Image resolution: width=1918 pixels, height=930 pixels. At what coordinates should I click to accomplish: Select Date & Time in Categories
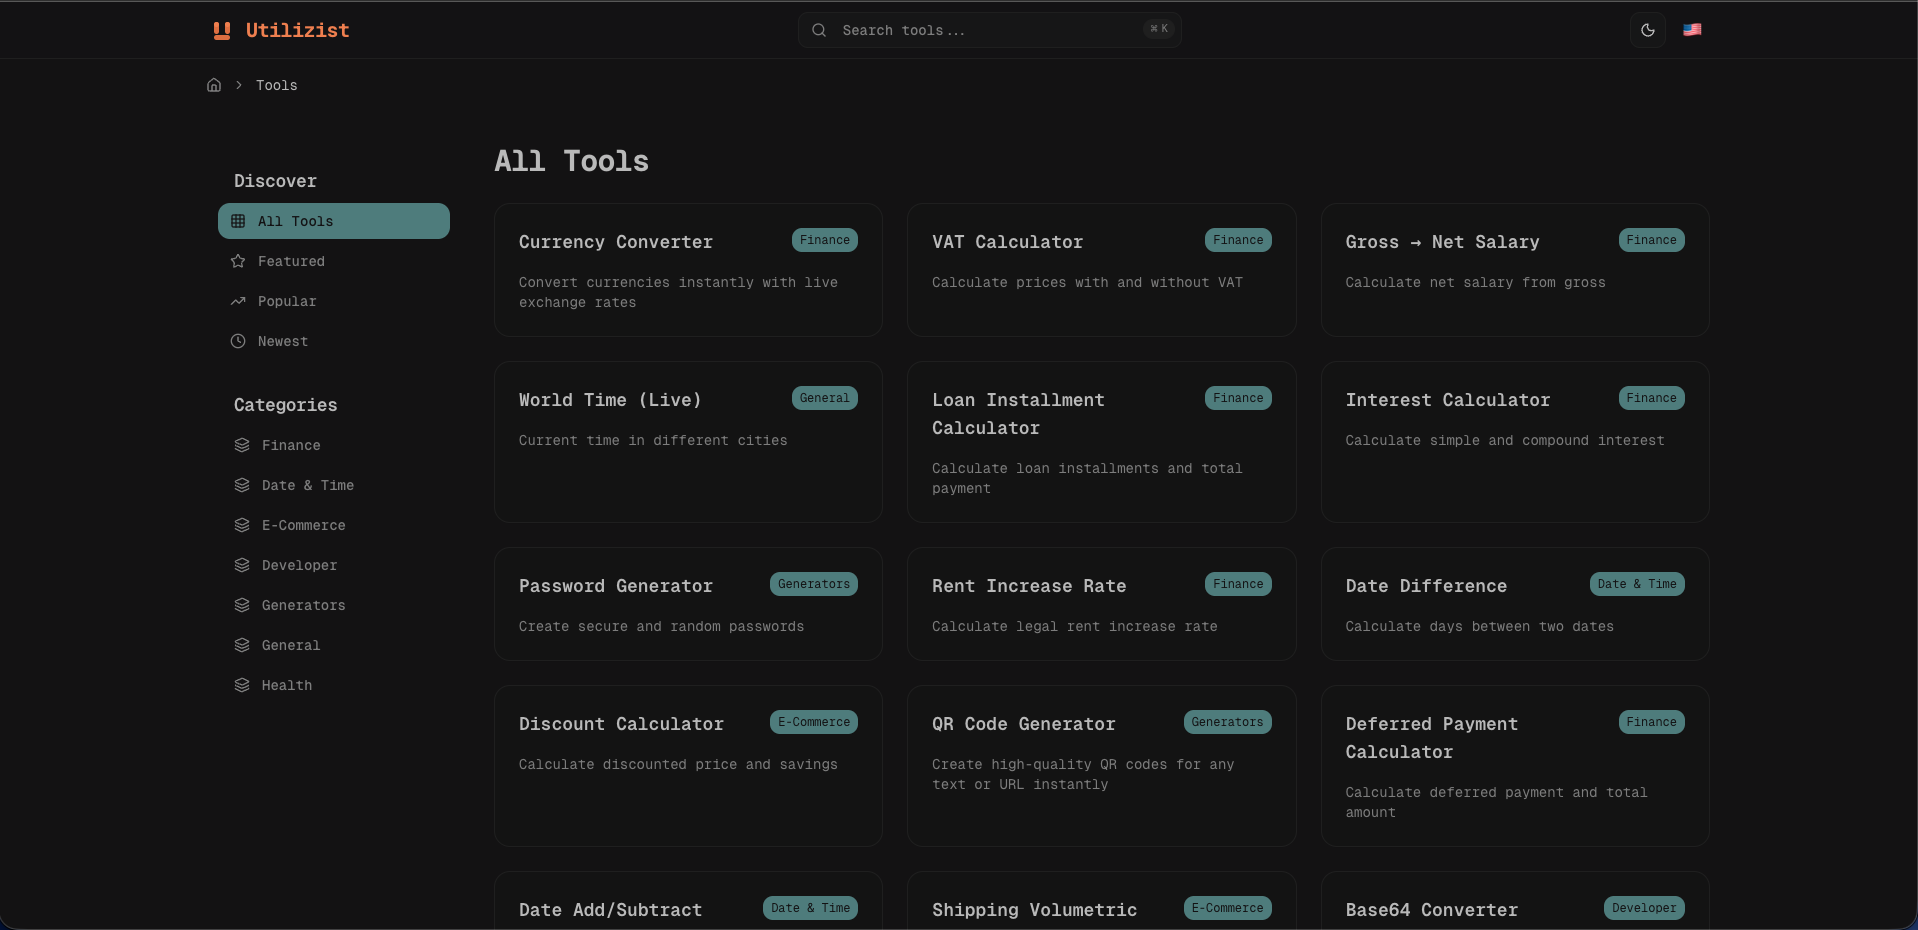(307, 485)
